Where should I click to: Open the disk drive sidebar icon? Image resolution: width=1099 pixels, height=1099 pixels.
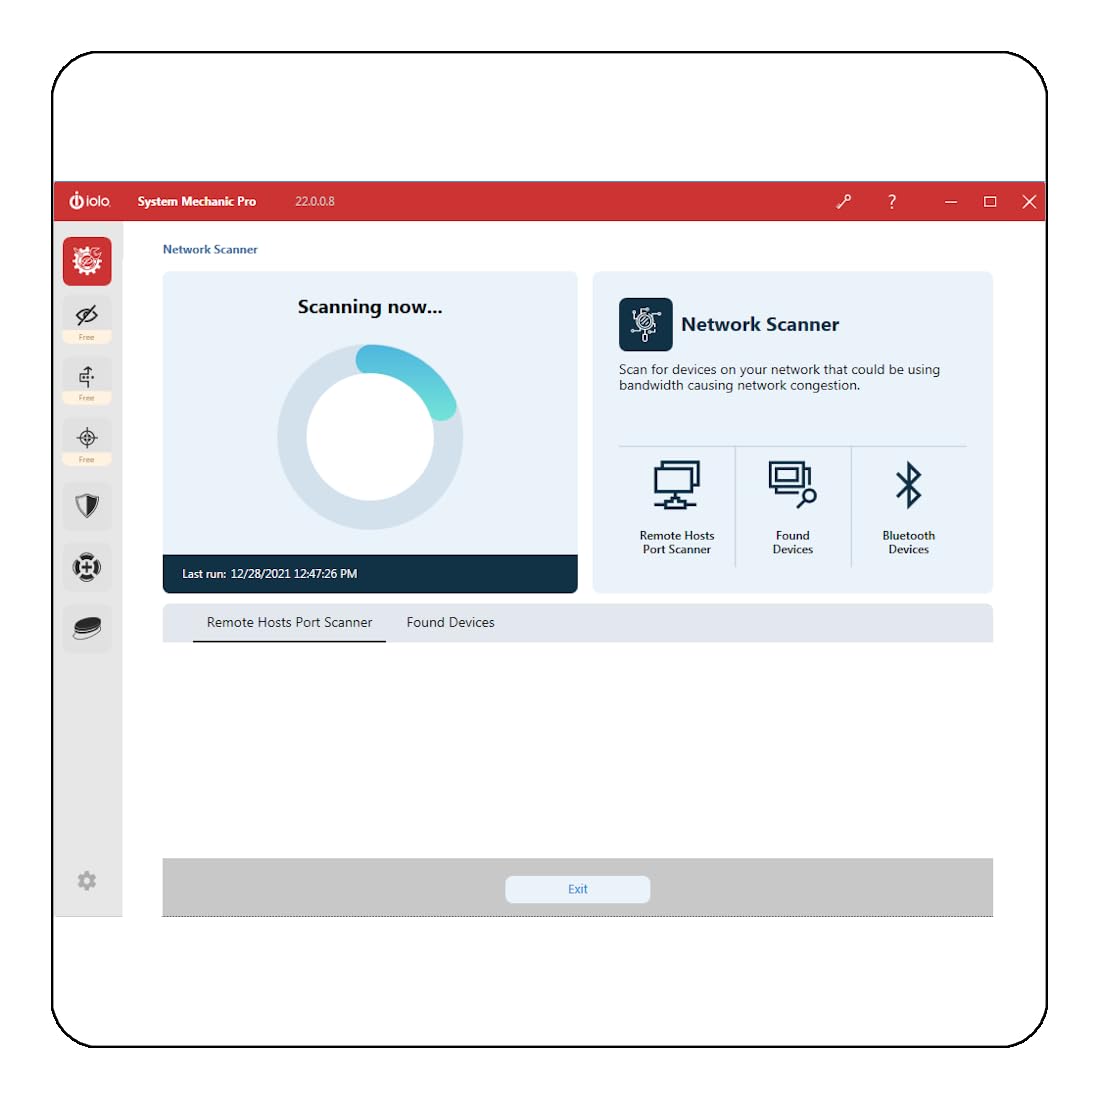point(87,628)
